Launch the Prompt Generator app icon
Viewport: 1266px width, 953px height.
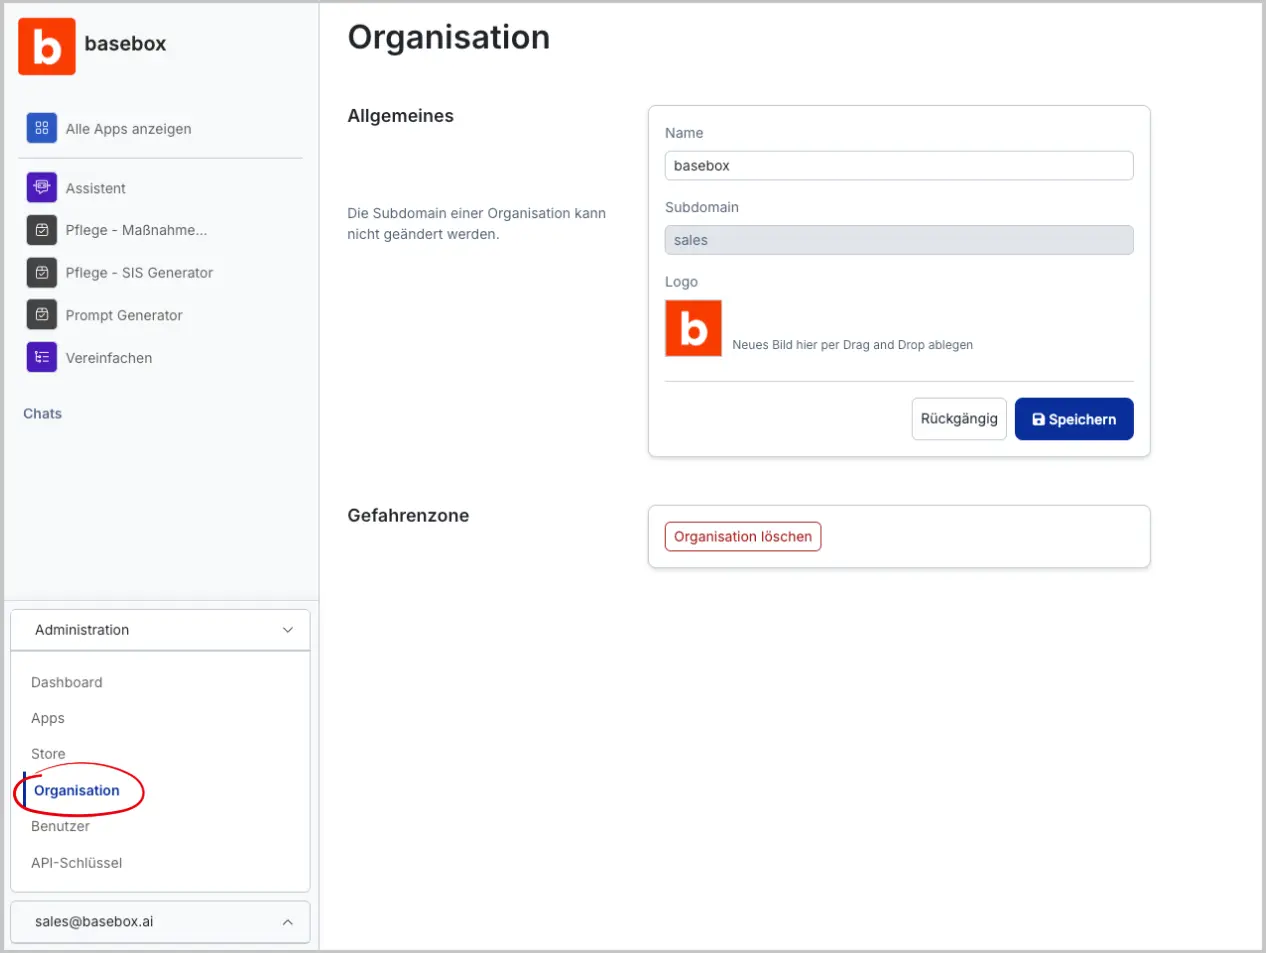click(x=41, y=315)
